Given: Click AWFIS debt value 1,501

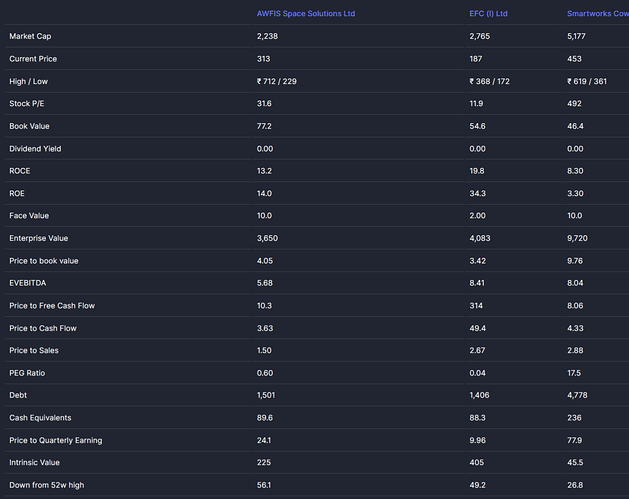Looking at the screenshot, I should pos(266,395).
